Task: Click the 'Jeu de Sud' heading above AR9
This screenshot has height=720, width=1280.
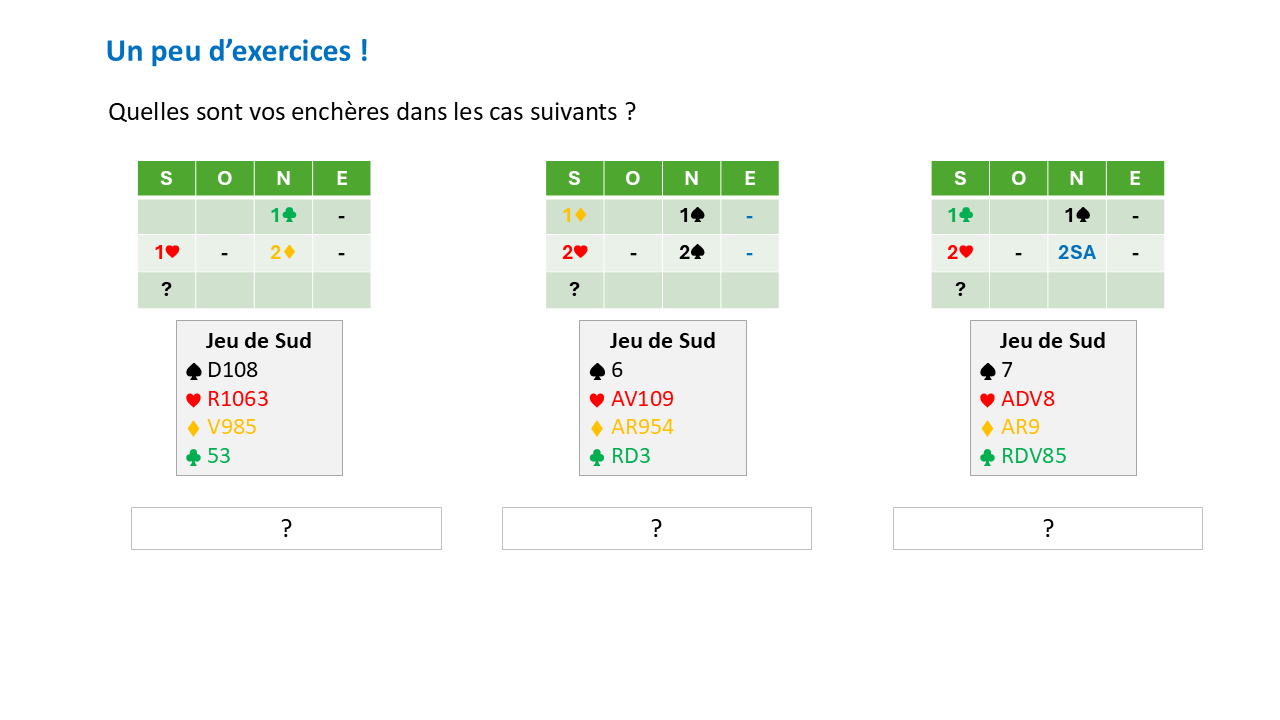Action: tap(1052, 341)
